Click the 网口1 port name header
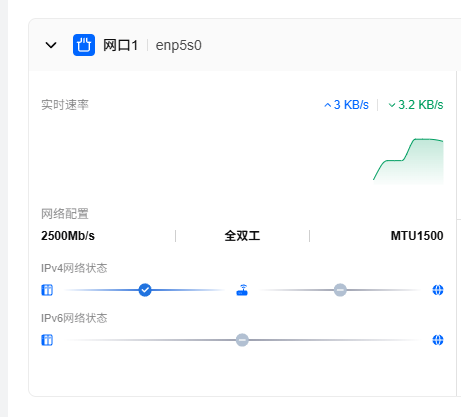This screenshot has width=461, height=417. [120, 45]
